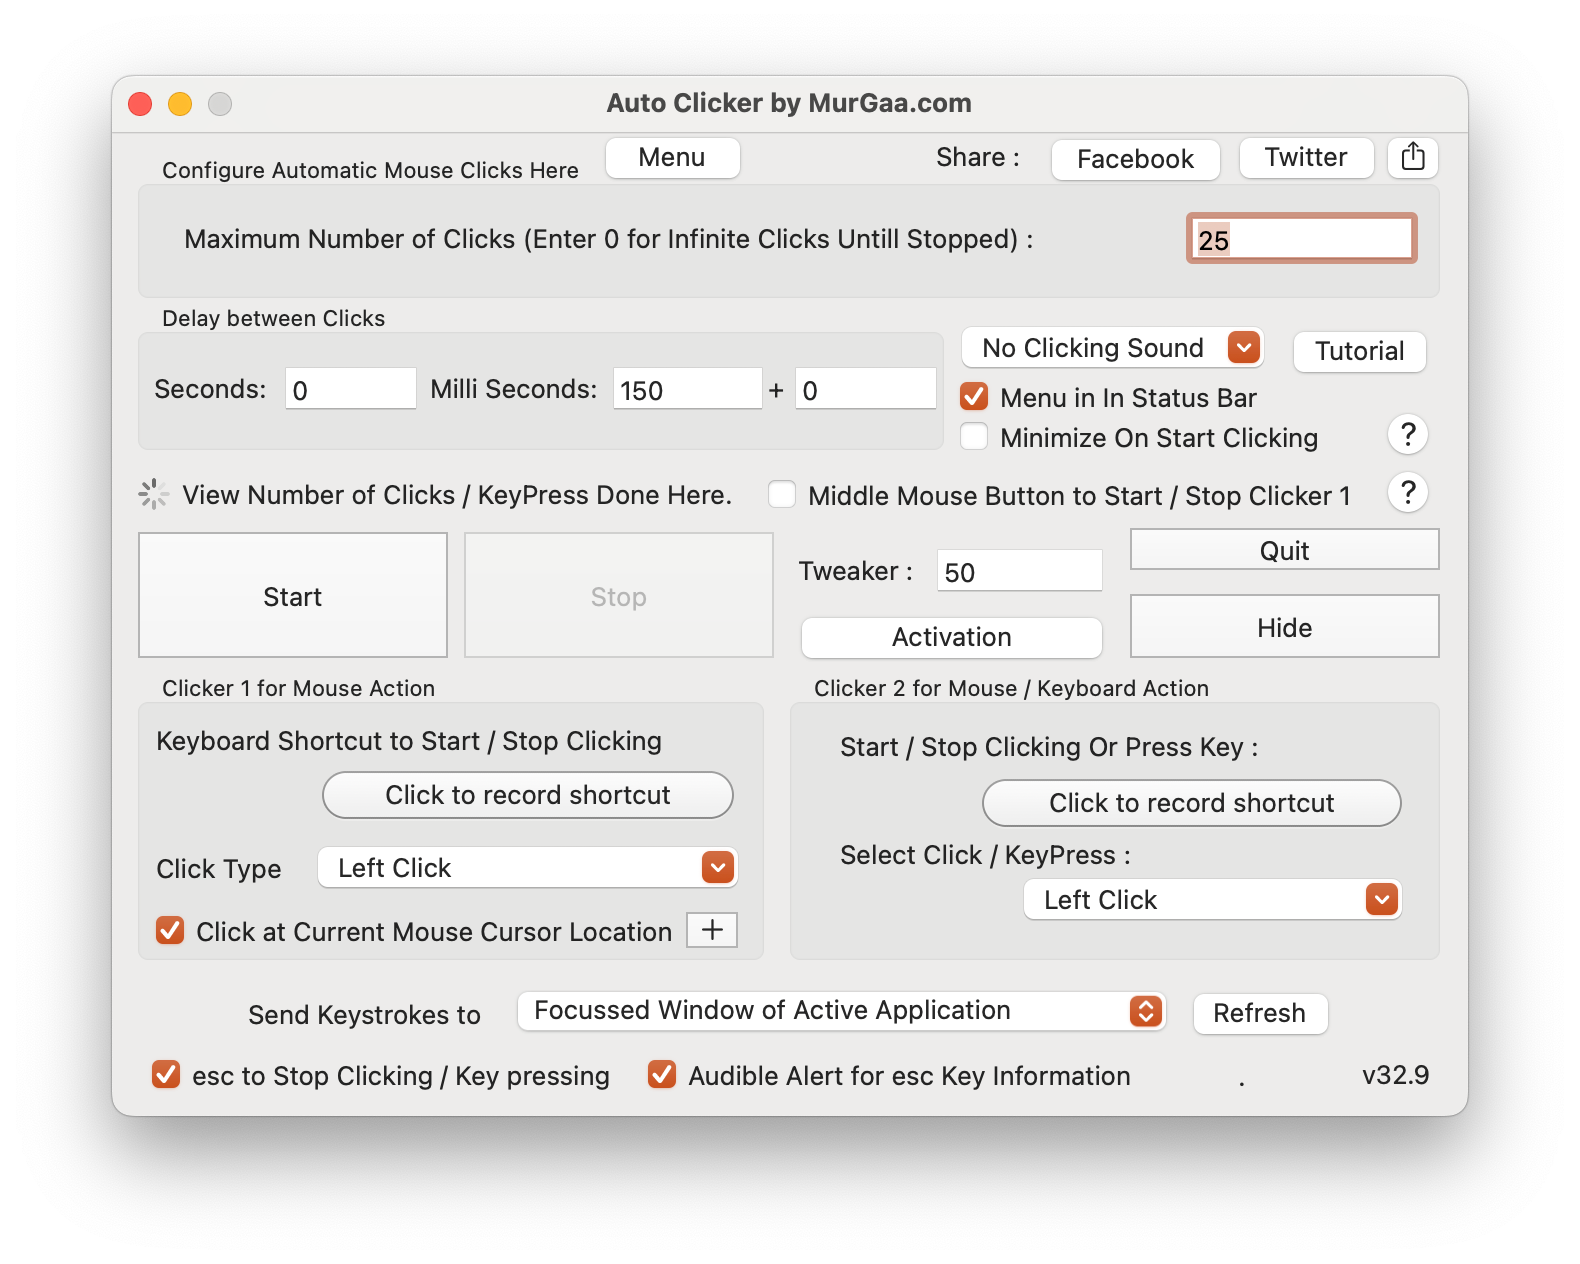Screen dimensions: 1580x1264
Task: Open the Menu button
Action: point(672,158)
